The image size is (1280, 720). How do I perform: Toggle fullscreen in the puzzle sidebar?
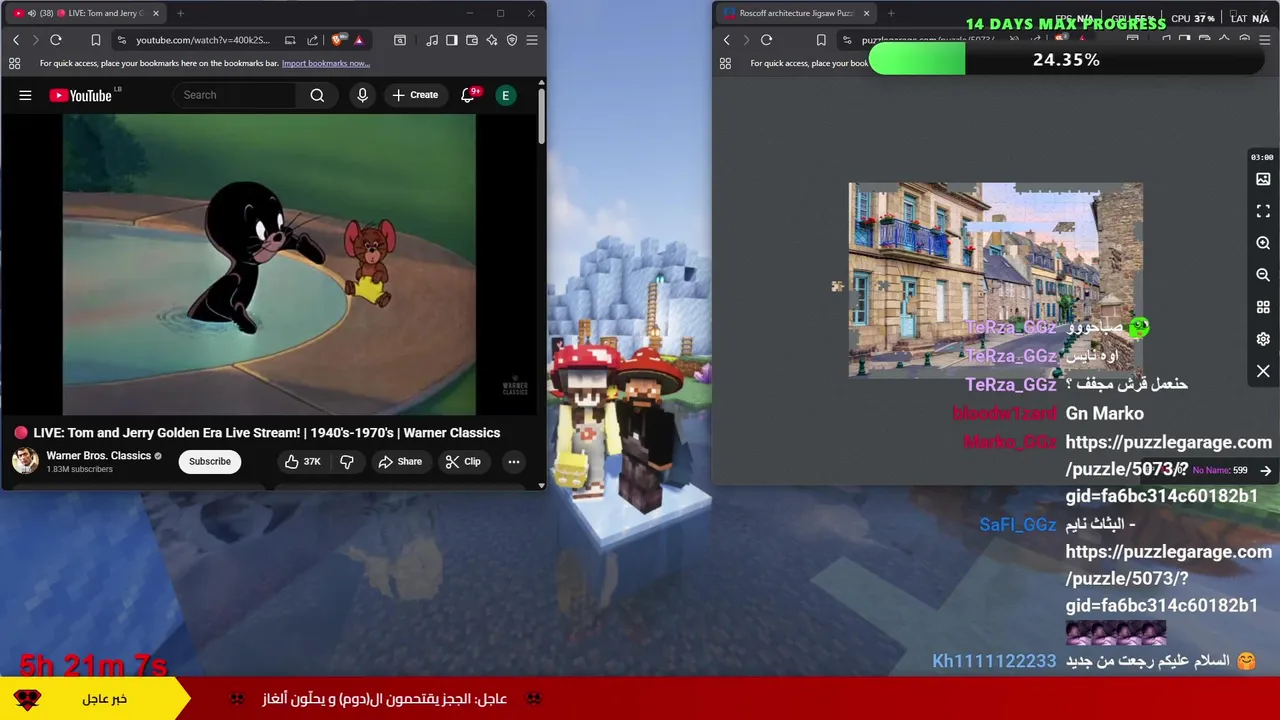(1263, 211)
